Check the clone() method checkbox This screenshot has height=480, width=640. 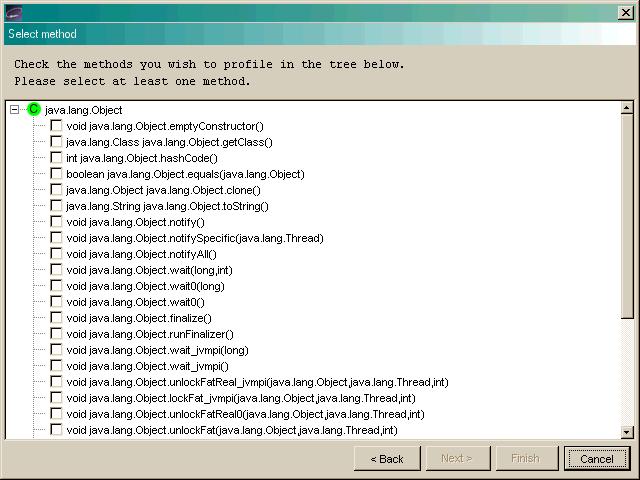[x=56, y=190]
